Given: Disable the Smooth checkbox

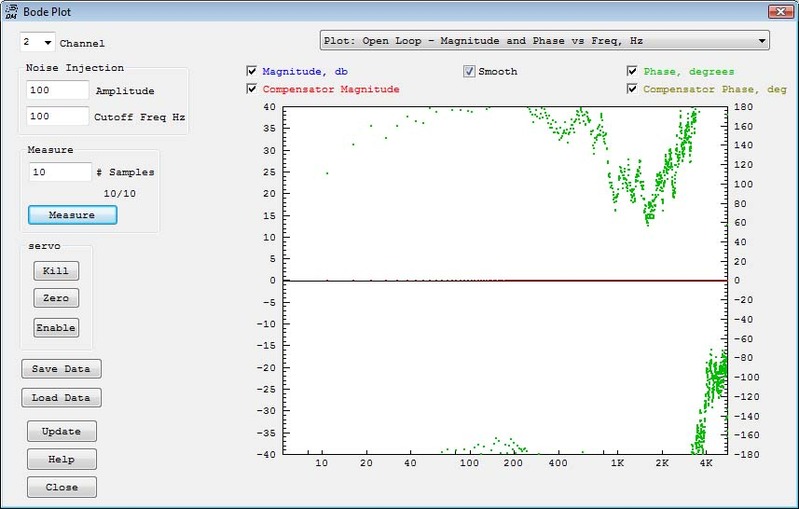Looking at the screenshot, I should pos(469,72).
